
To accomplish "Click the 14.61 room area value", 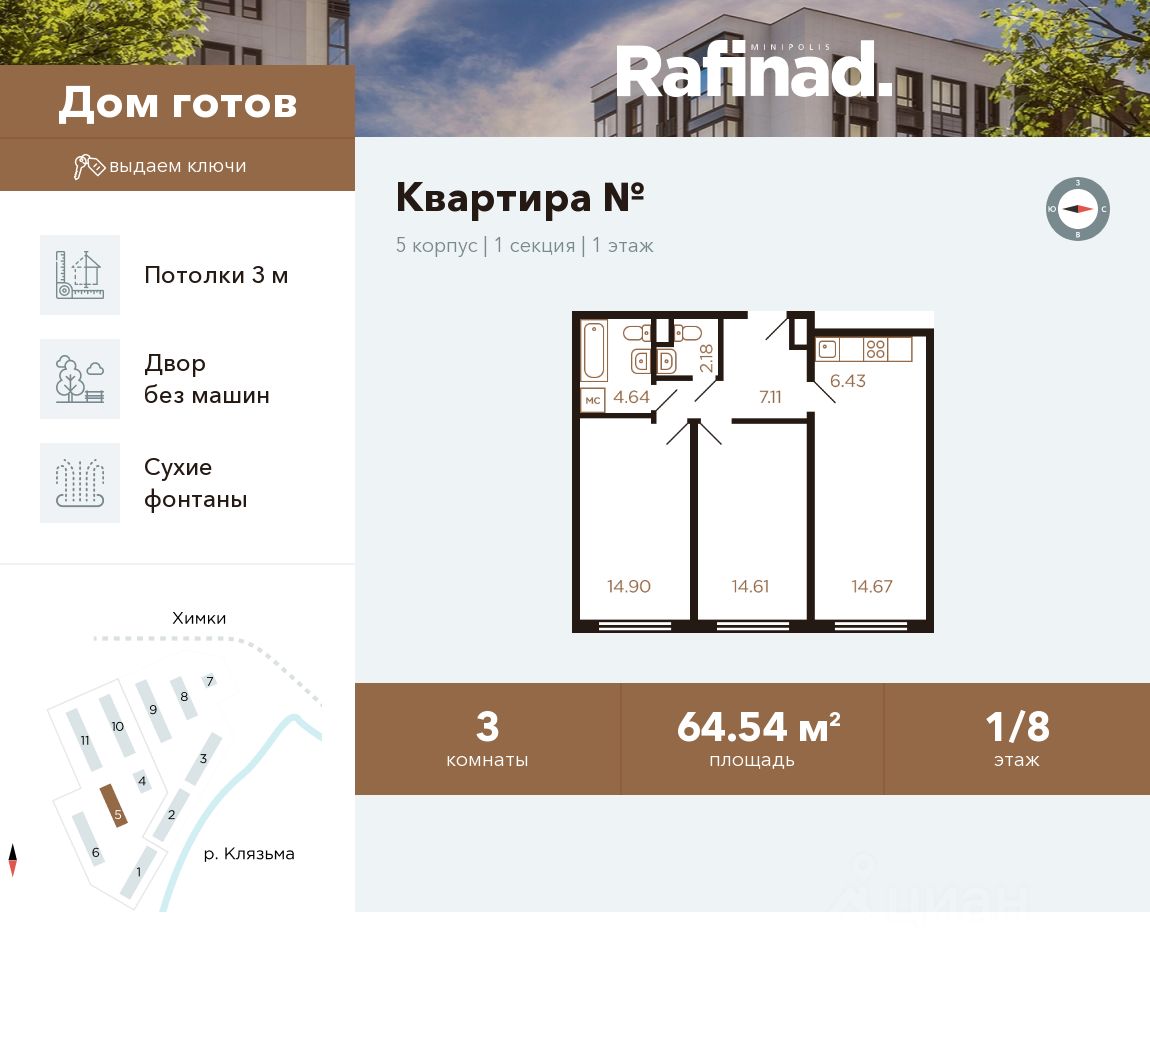I will [x=750, y=586].
